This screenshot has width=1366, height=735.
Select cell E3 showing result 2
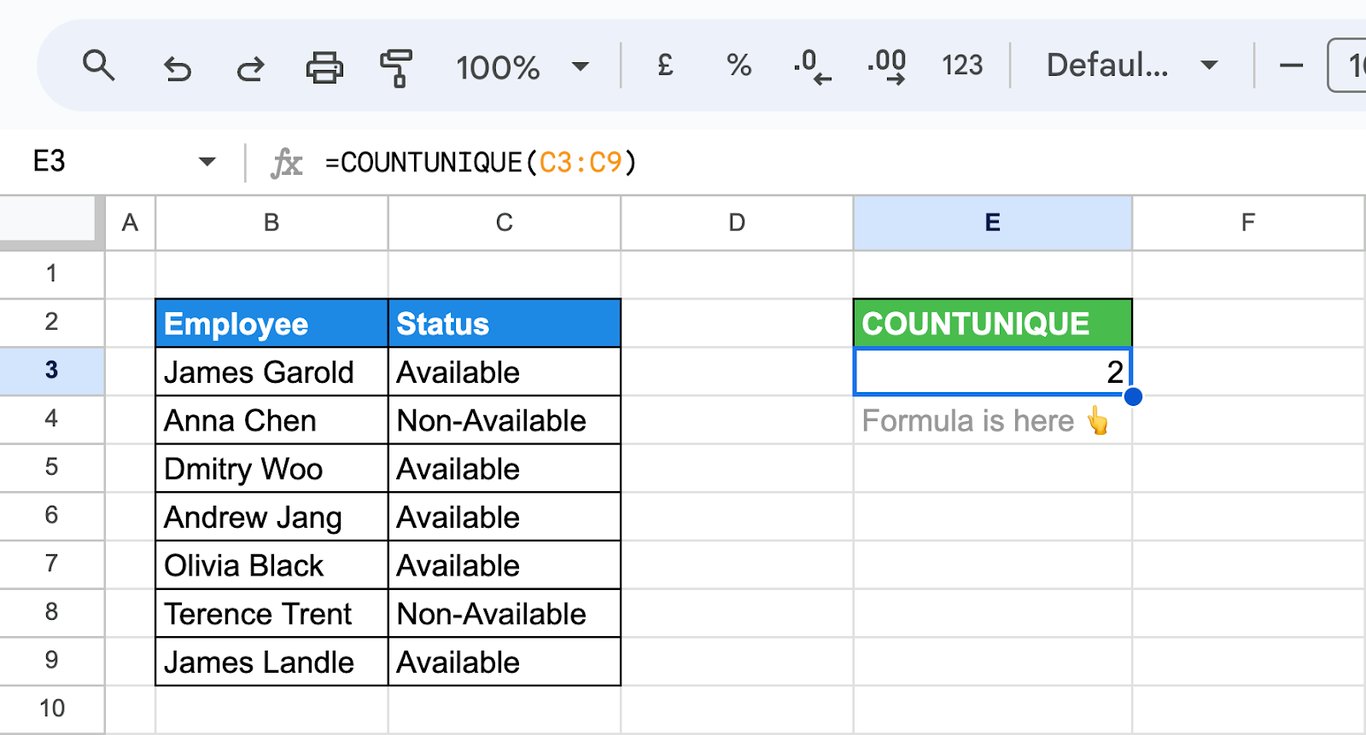tap(992, 371)
